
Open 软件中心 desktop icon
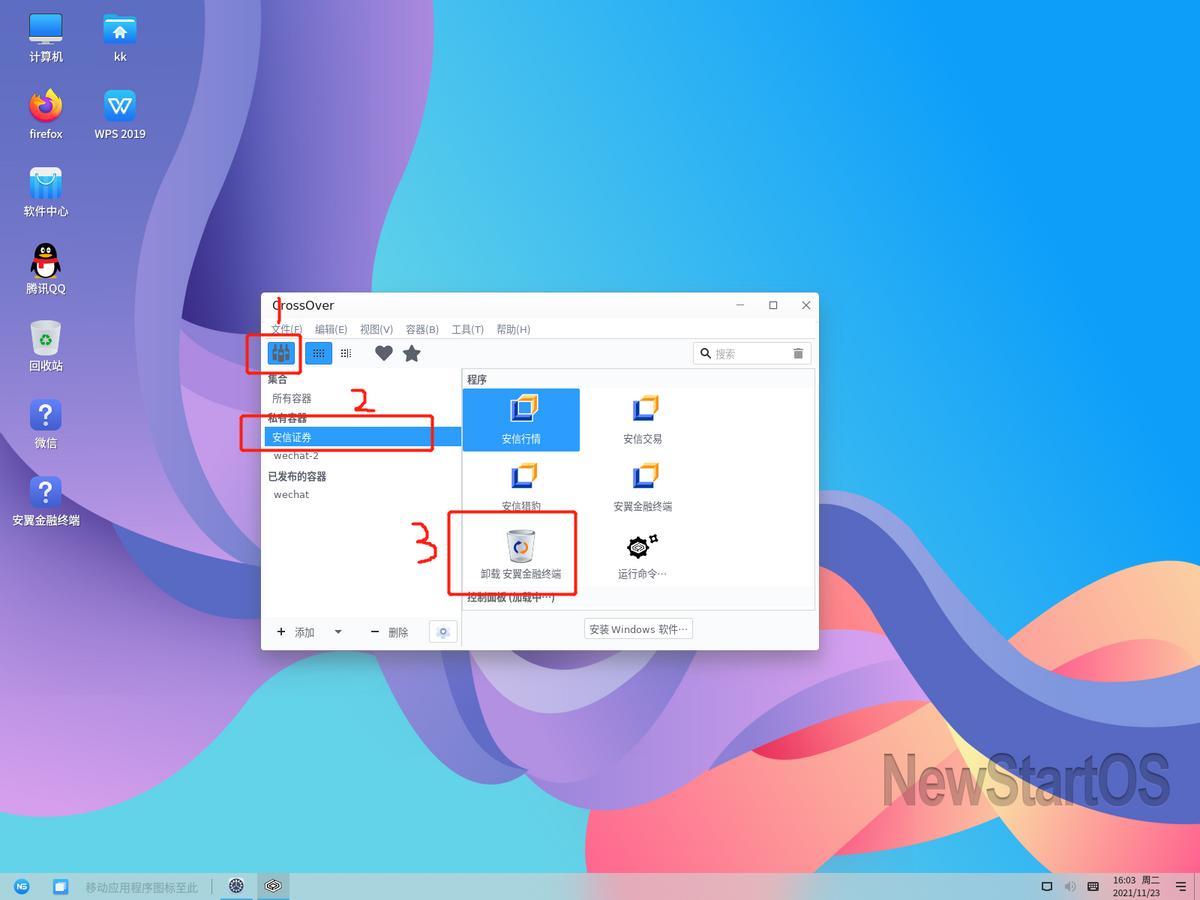46,192
